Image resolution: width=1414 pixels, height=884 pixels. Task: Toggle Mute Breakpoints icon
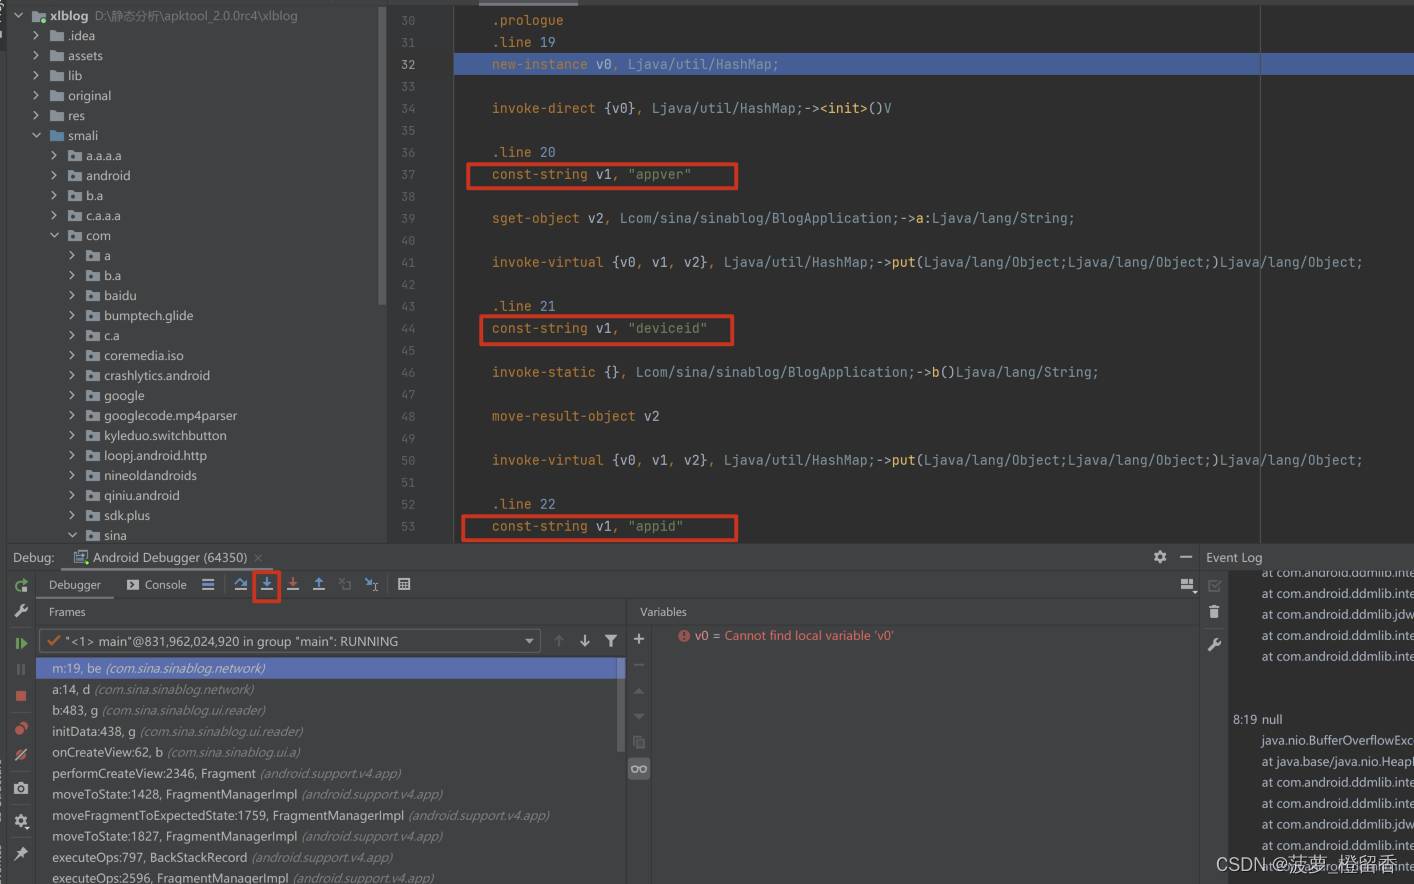coord(21,754)
